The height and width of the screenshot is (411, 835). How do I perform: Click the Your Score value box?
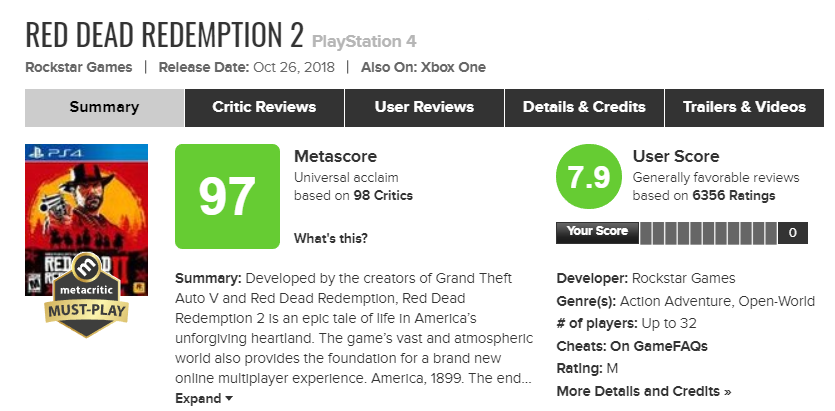coord(792,232)
